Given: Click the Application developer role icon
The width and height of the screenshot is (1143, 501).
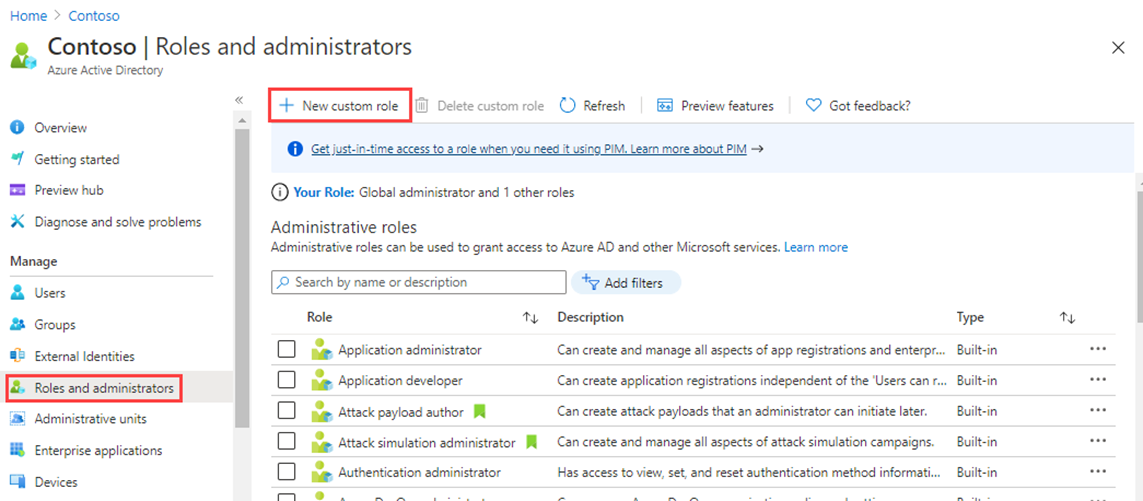Looking at the screenshot, I should [321, 381].
